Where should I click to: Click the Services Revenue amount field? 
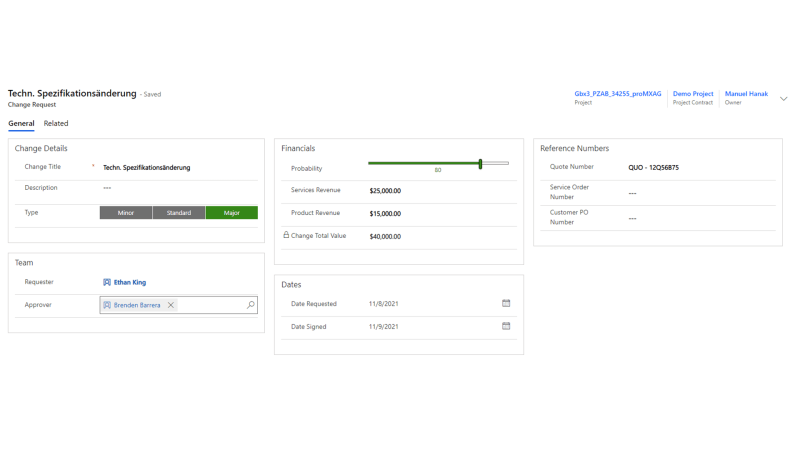coord(385,190)
